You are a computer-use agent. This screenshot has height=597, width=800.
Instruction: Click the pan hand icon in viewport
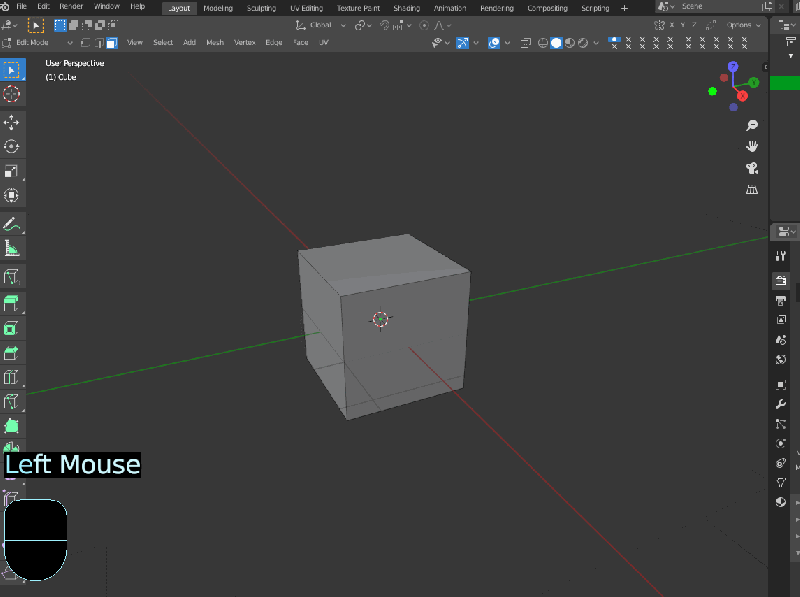click(752, 147)
